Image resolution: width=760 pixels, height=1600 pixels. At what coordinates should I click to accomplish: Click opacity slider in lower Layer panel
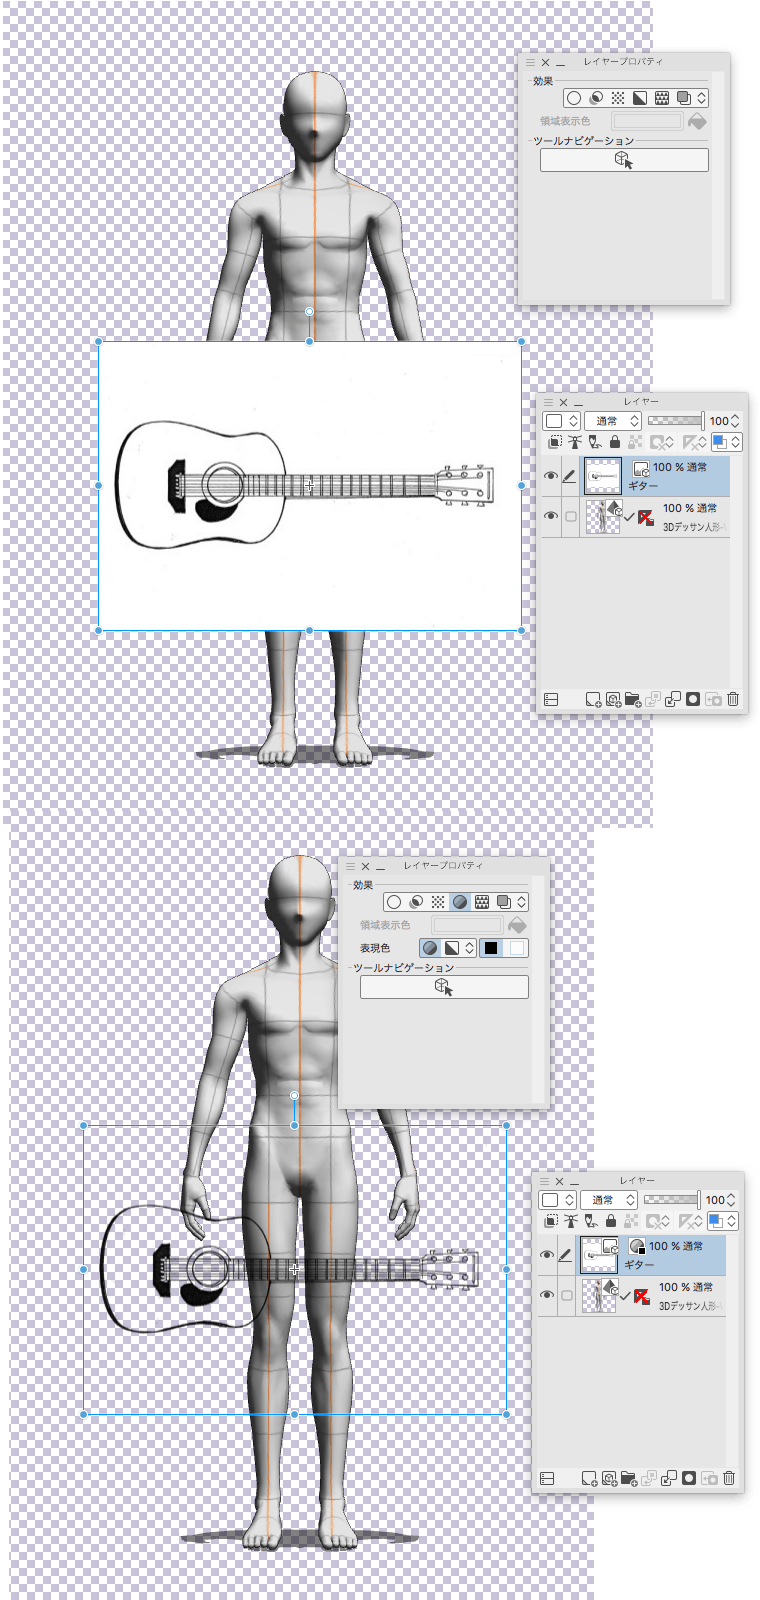pos(672,1199)
